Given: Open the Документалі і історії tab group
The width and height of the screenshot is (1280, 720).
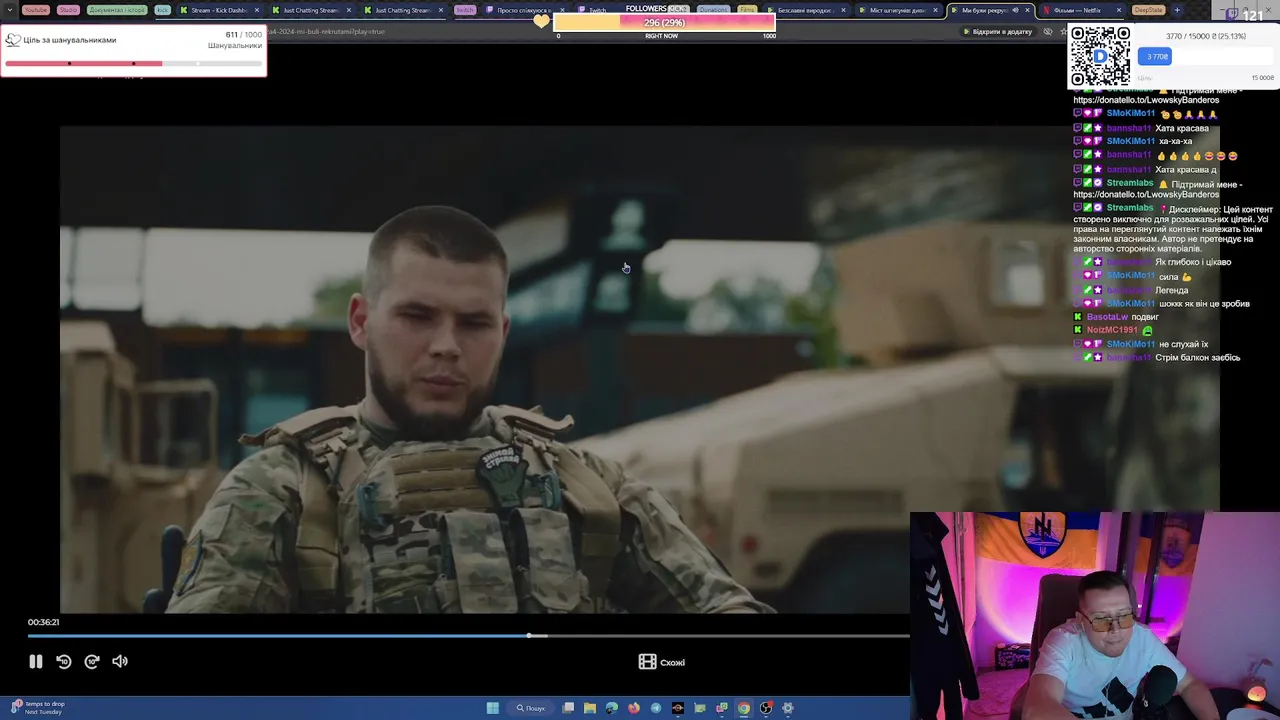Looking at the screenshot, I should [x=117, y=10].
